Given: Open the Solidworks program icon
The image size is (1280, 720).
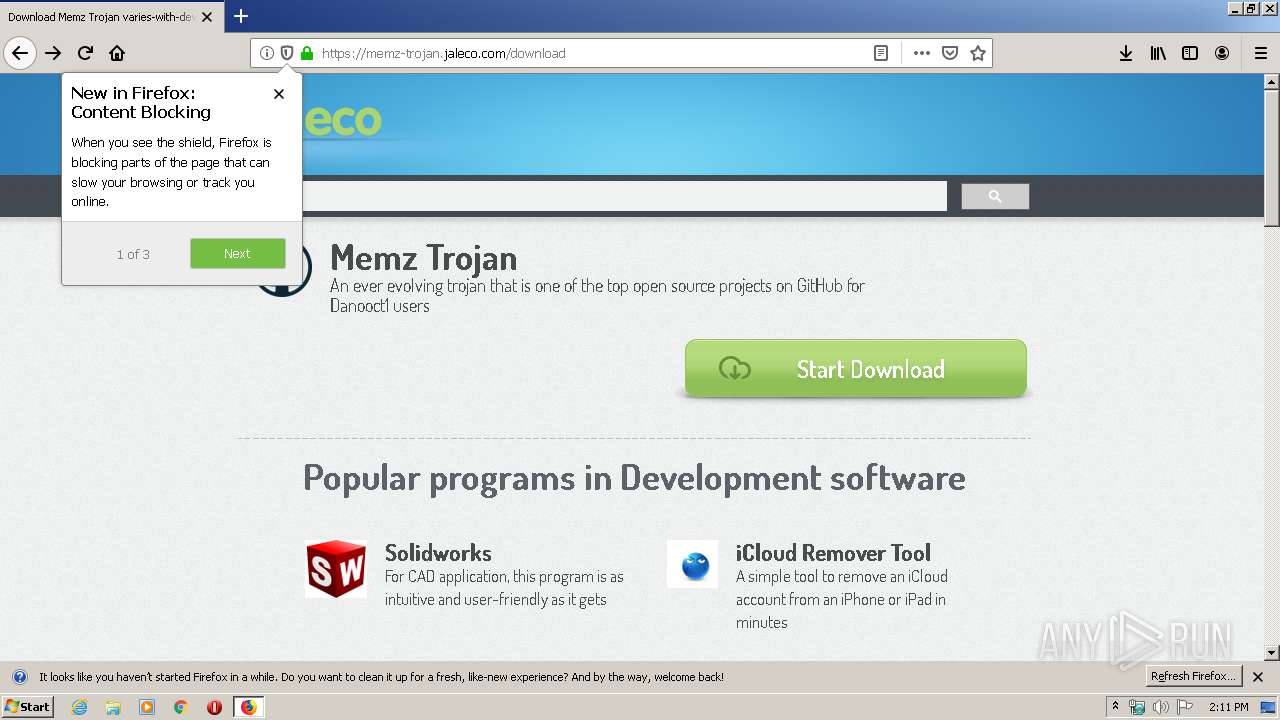Looking at the screenshot, I should click(x=336, y=569).
